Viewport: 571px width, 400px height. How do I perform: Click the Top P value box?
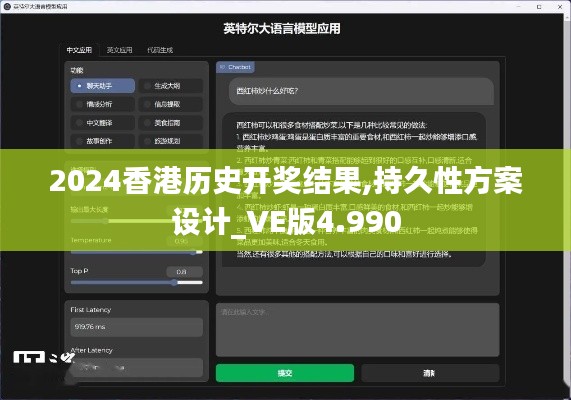(x=184, y=272)
